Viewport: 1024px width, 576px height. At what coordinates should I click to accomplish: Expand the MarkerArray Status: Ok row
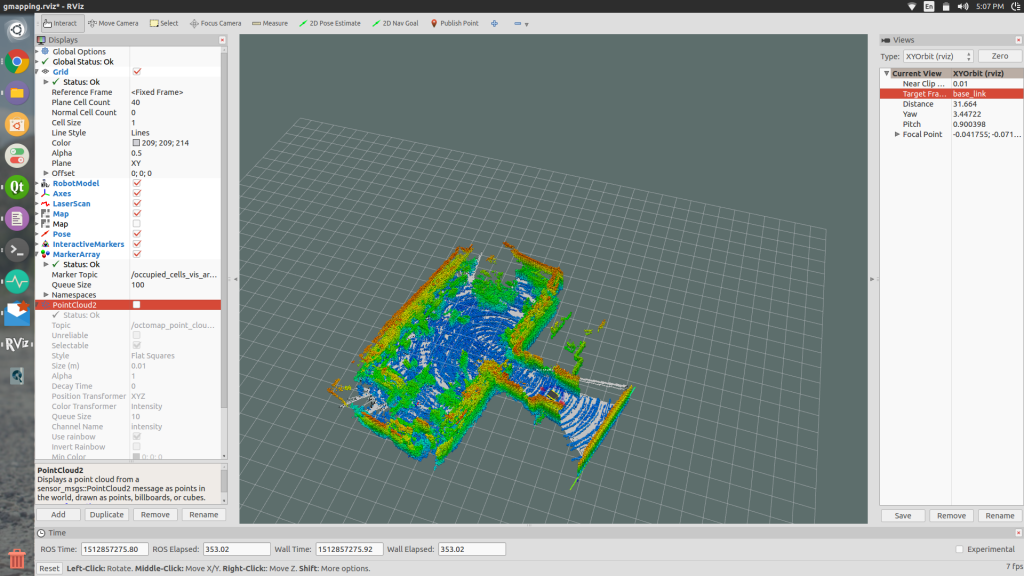coord(46,264)
